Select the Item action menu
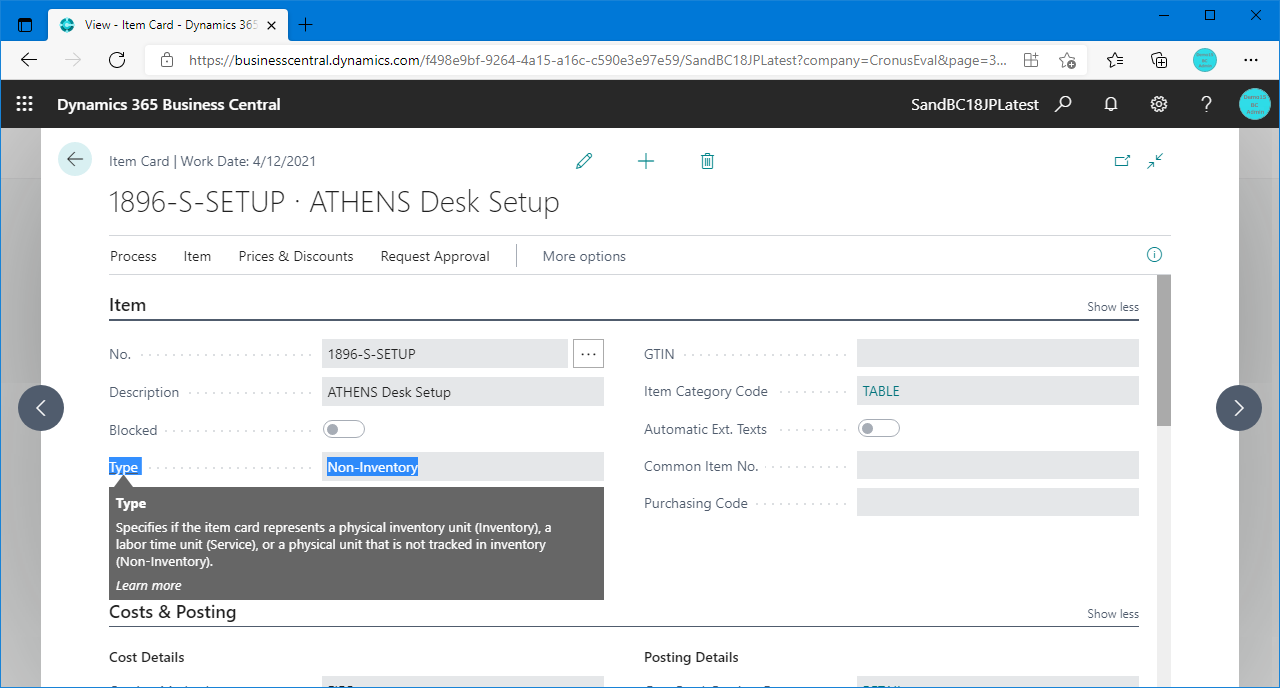The image size is (1280, 688). pos(197,256)
